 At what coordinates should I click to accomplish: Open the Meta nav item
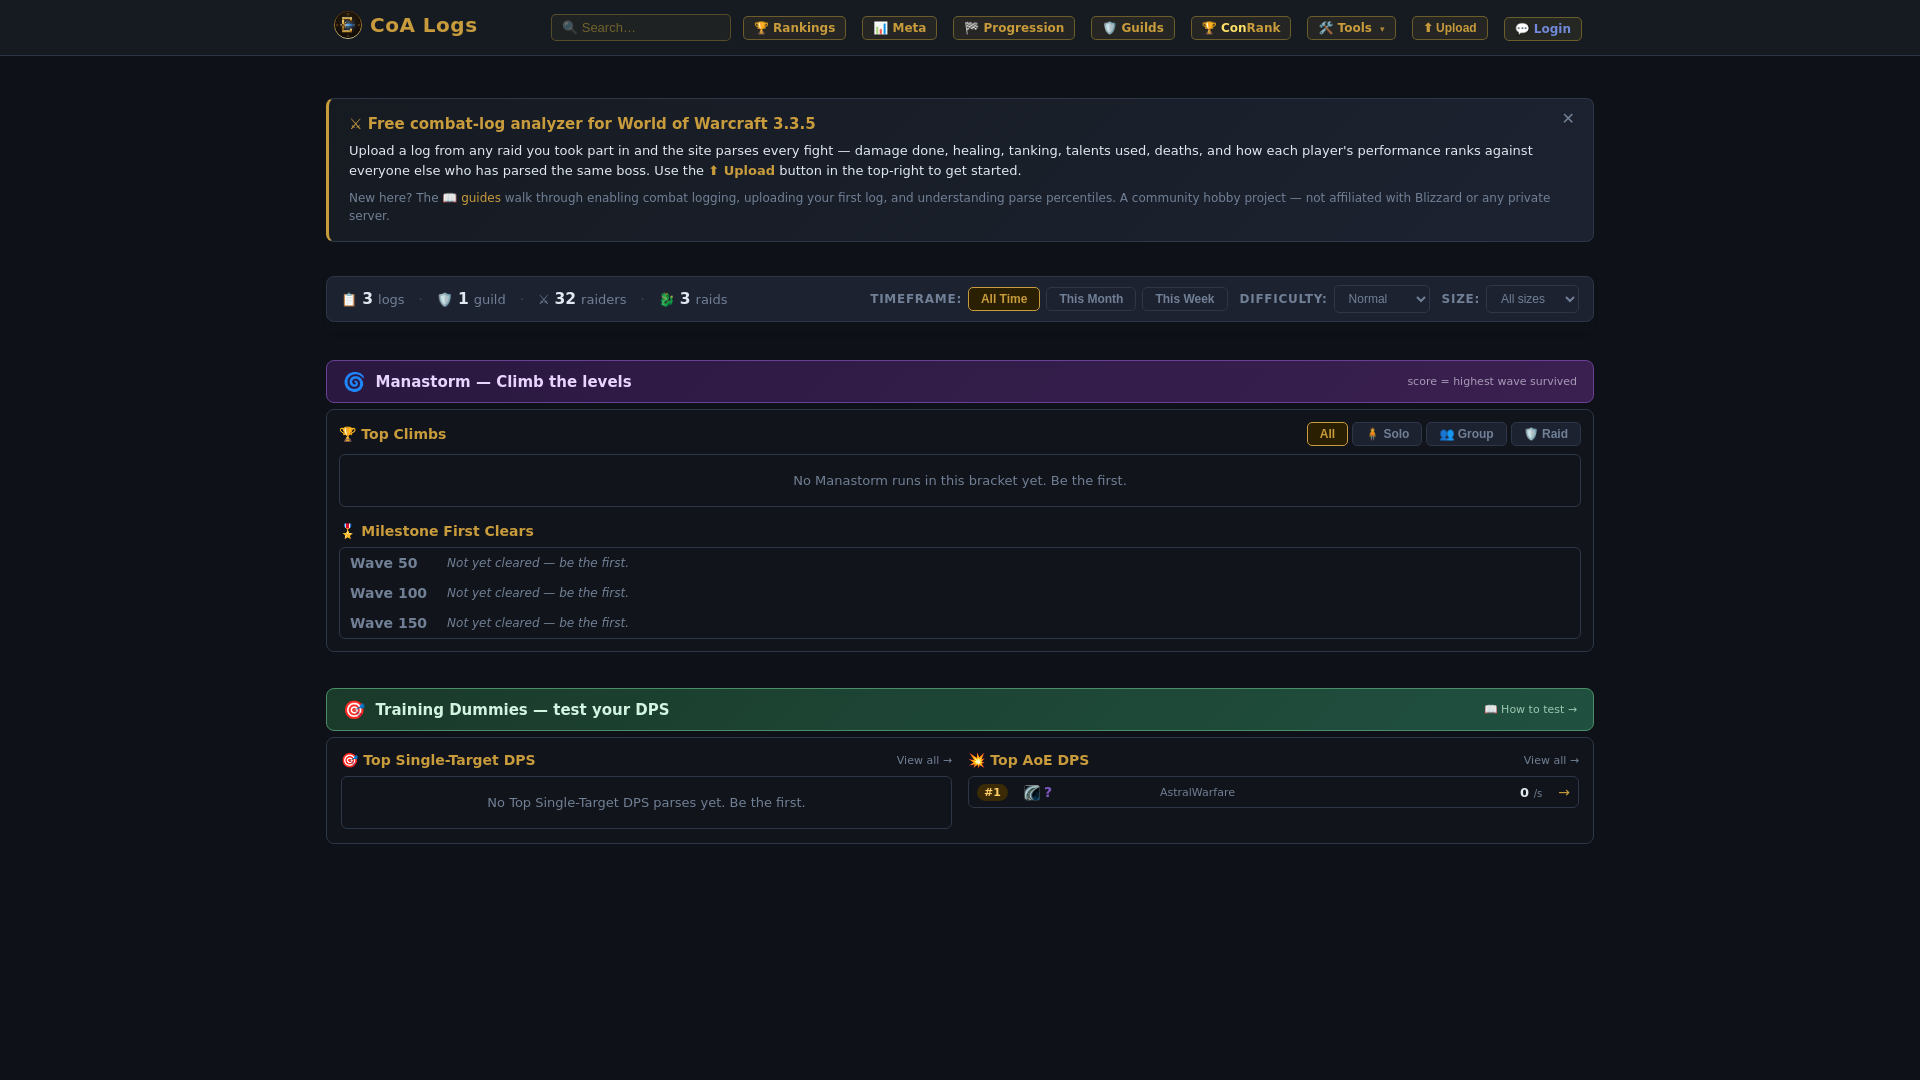pyautogui.click(x=899, y=28)
